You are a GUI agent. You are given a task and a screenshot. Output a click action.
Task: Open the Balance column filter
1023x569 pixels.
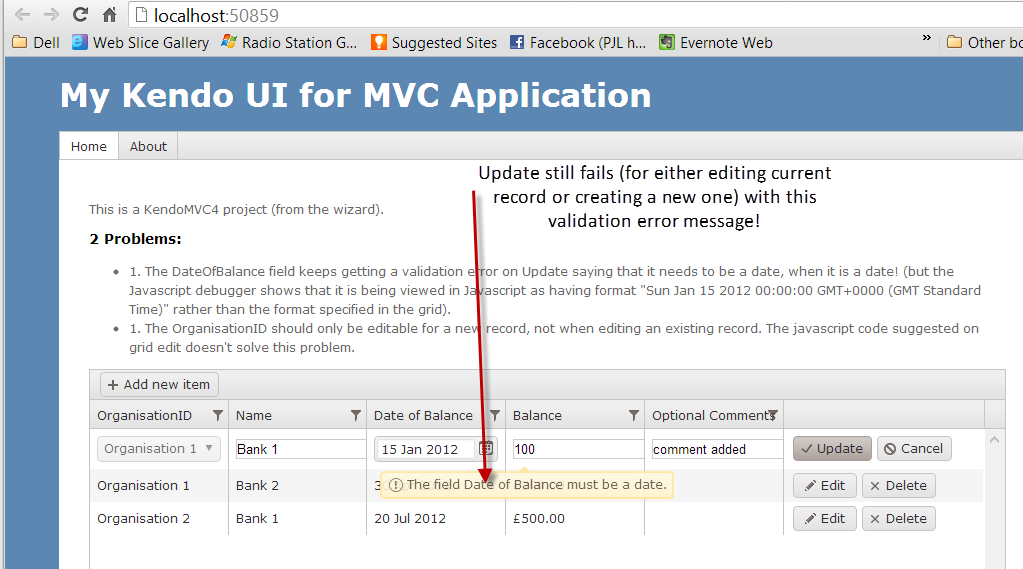(x=634, y=415)
